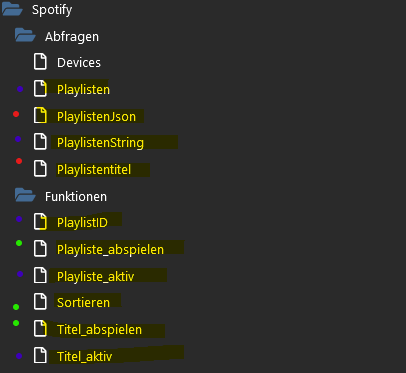Open the Playliste_aktiv script

96,276
